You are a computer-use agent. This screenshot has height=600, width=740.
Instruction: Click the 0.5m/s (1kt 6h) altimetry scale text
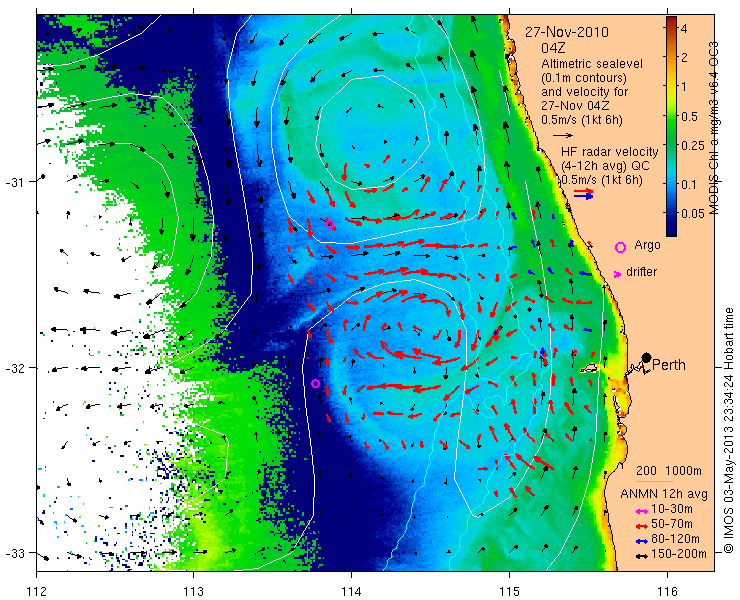click(581, 120)
